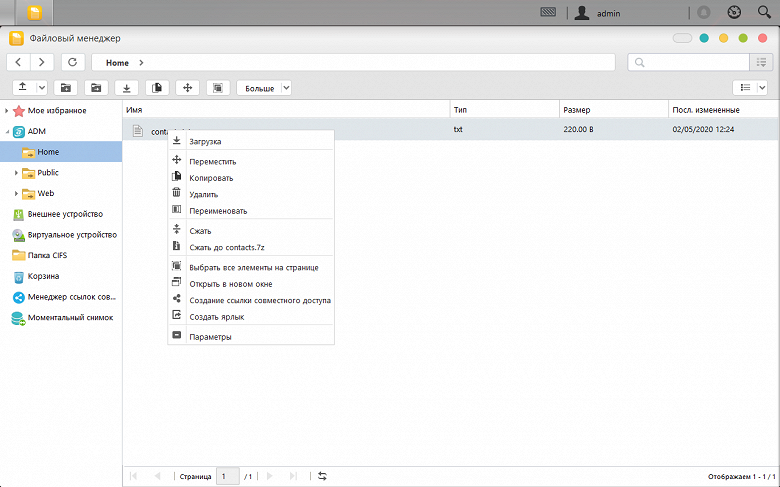Click the advanced search options icon
Screen dimensions: 780x487
click(761, 62)
